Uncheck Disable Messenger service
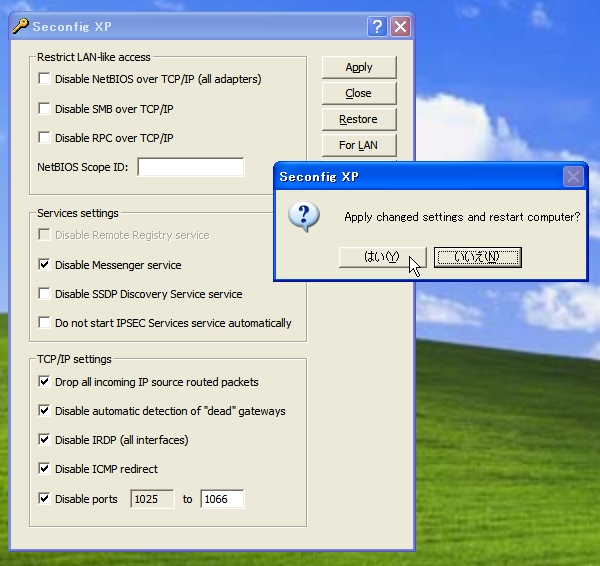The width and height of the screenshot is (600, 566). pos(44,265)
